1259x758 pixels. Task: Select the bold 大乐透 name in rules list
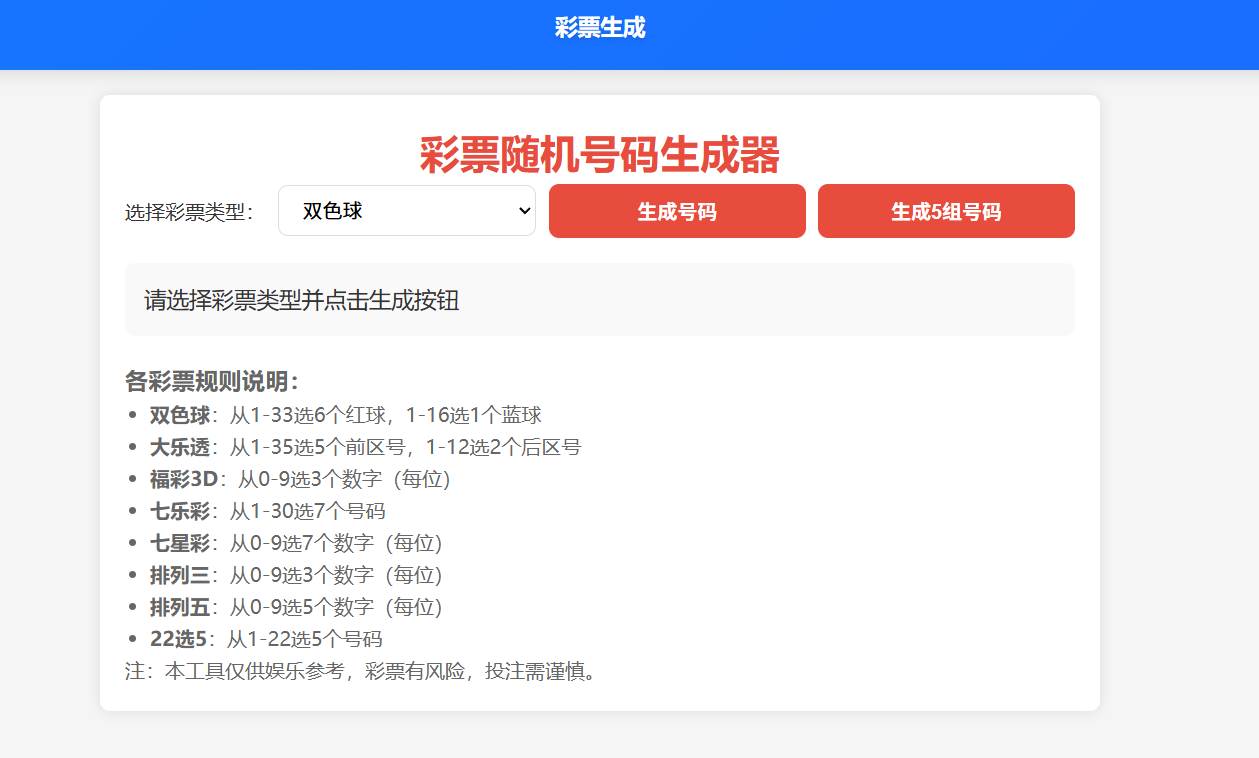(180, 447)
